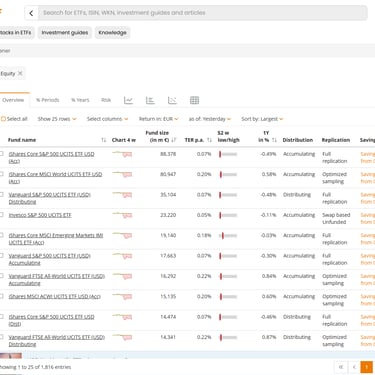The height and width of the screenshot is (375, 375).
Task: Open the Investment guides filter
Action: tap(65, 33)
